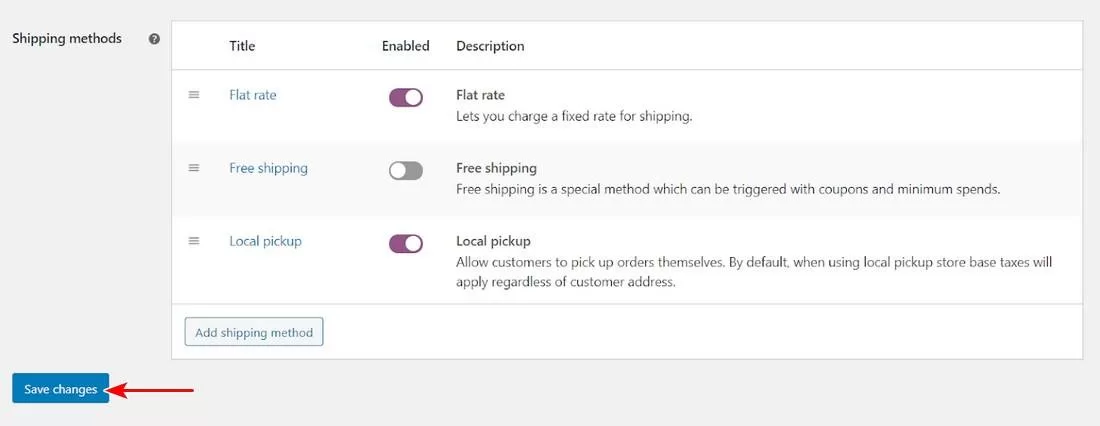The width and height of the screenshot is (1100, 426).
Task: Open the Local pickup title link
Action: [265, 241]
